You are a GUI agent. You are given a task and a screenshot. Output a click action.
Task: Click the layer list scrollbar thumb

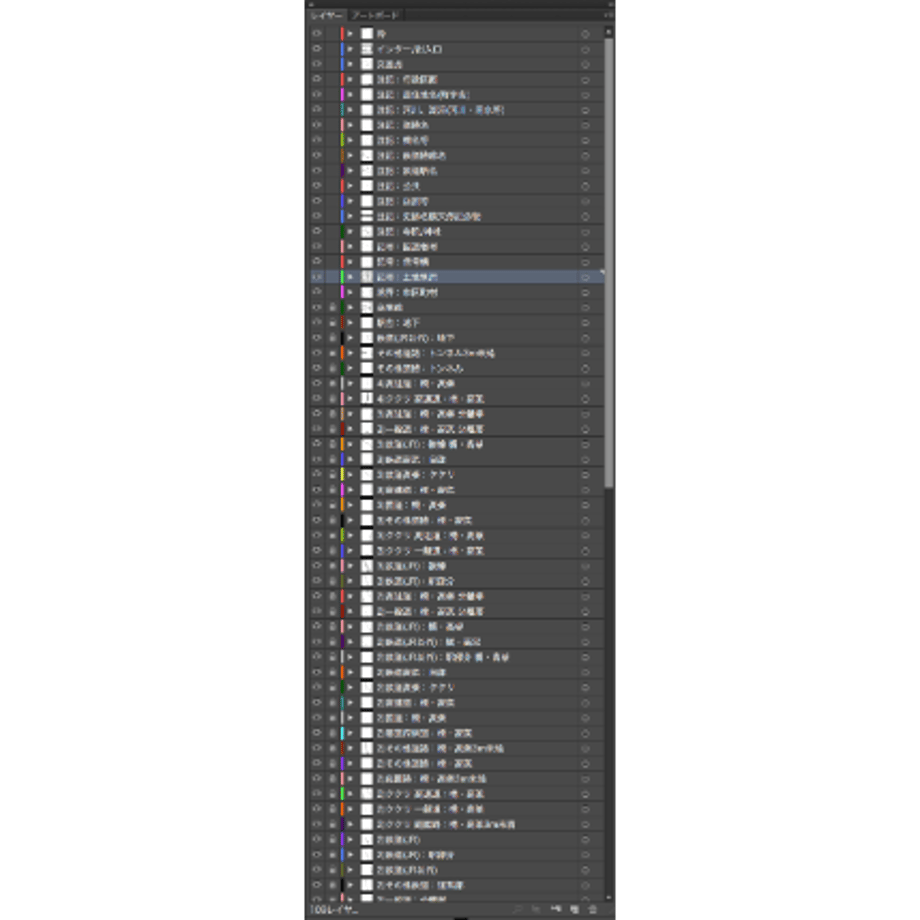(x=609, y=262)
